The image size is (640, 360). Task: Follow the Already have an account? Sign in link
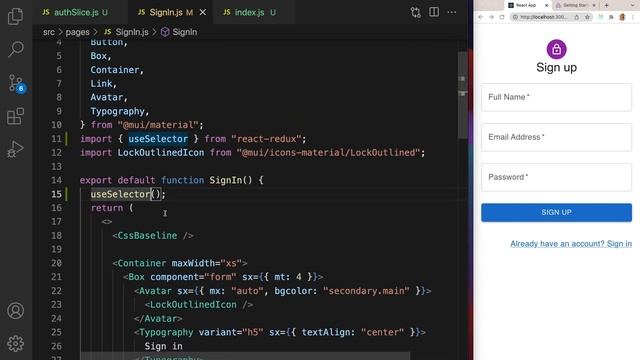pos(571,244)
